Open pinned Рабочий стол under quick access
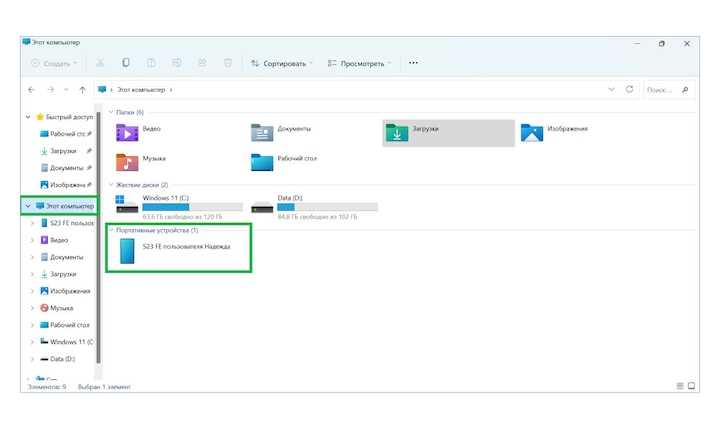The height and width of the screenshot is (429, 720). click(66, 134)
